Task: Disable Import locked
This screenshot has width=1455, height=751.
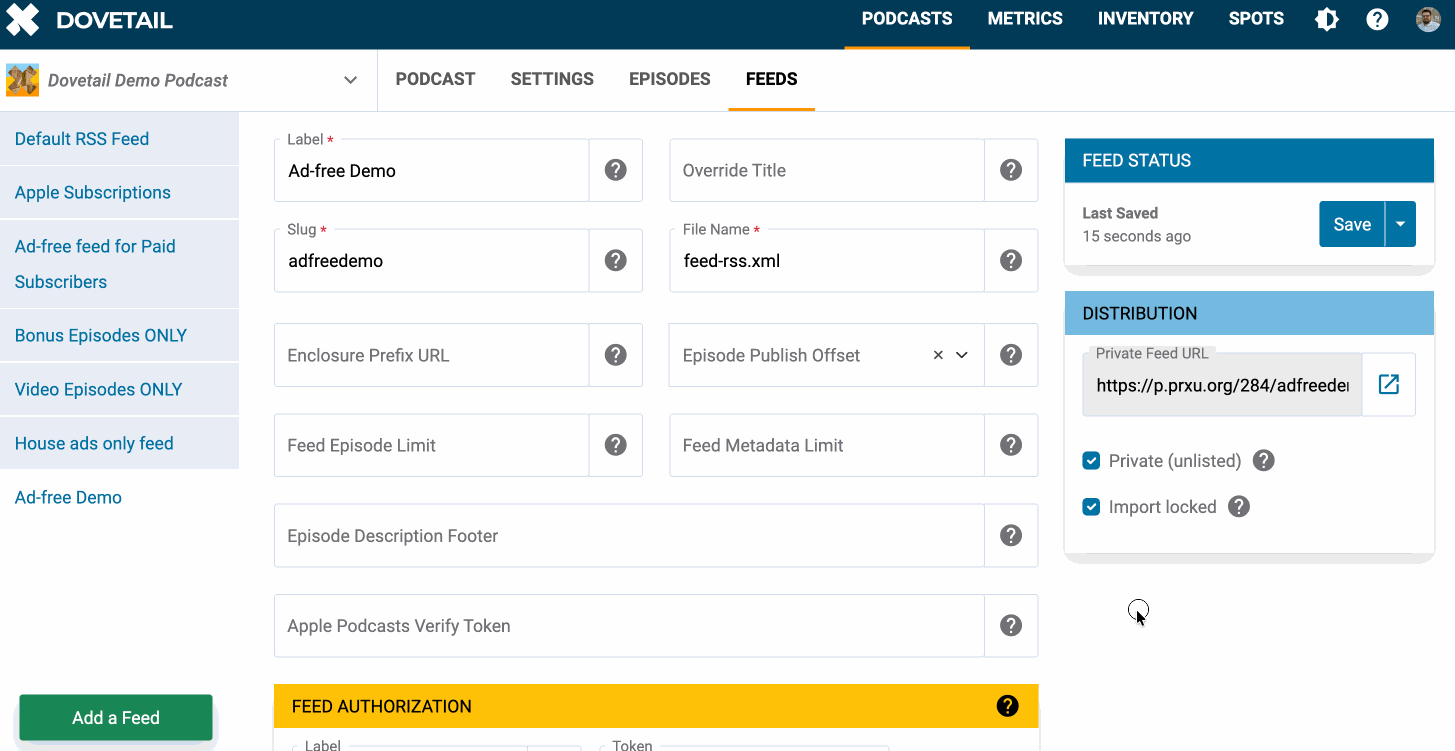Action: [1091, 506]
